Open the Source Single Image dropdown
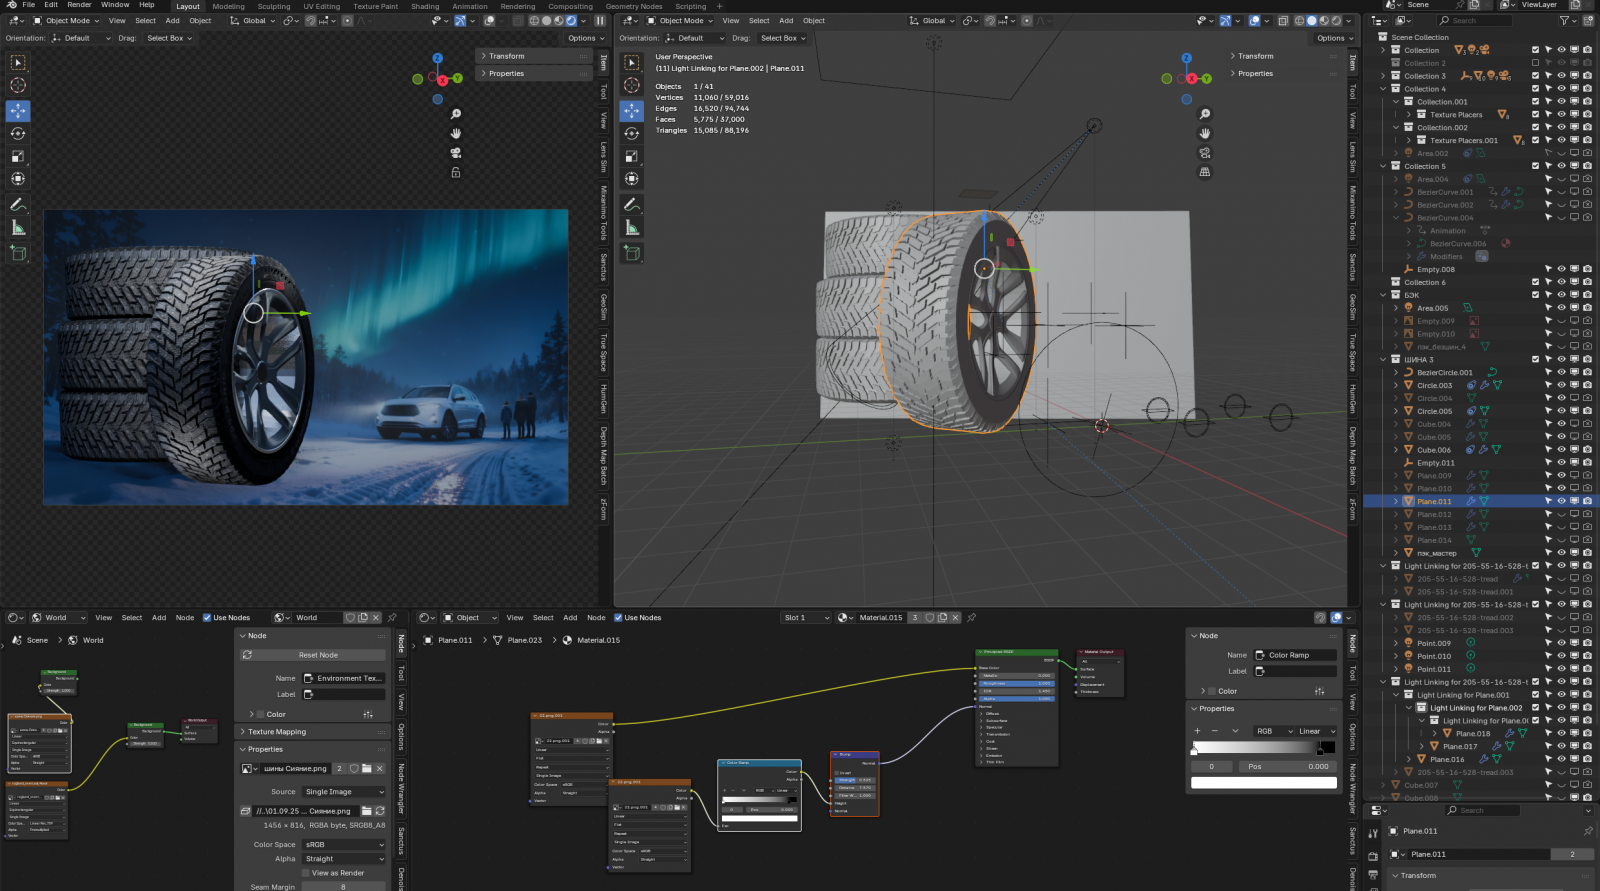The width and height of the screenshot is (1600, 891). [x=344, y=792]
